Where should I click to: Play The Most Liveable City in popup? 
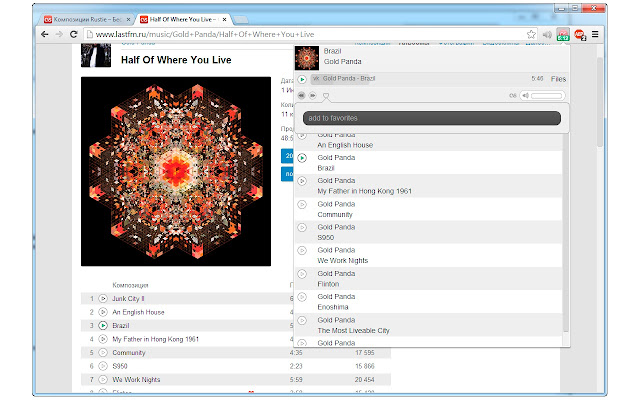pos(302,320)
